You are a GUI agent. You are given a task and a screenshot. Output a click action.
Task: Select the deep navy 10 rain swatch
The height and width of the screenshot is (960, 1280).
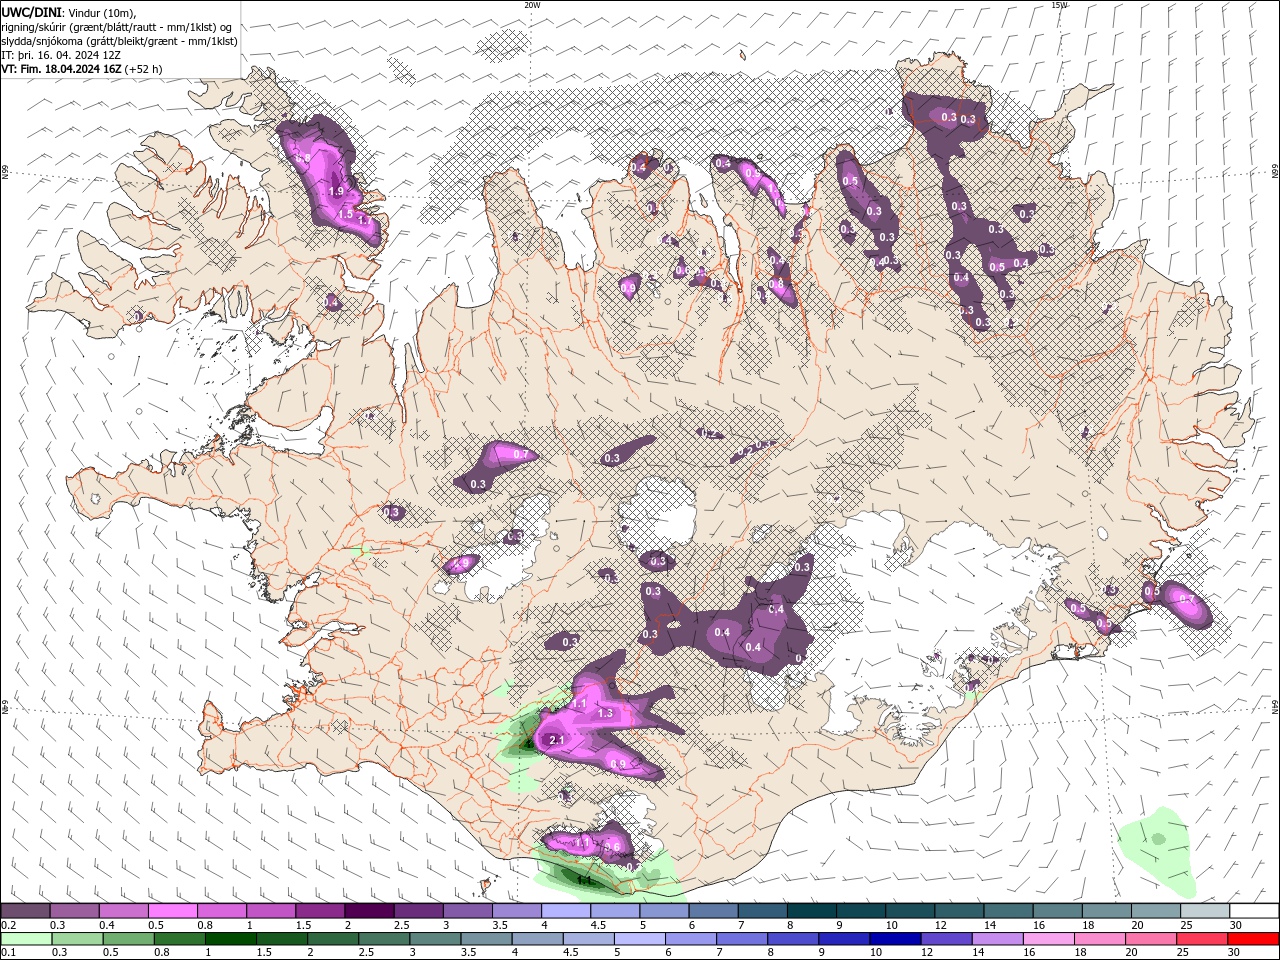click(894, 938)
